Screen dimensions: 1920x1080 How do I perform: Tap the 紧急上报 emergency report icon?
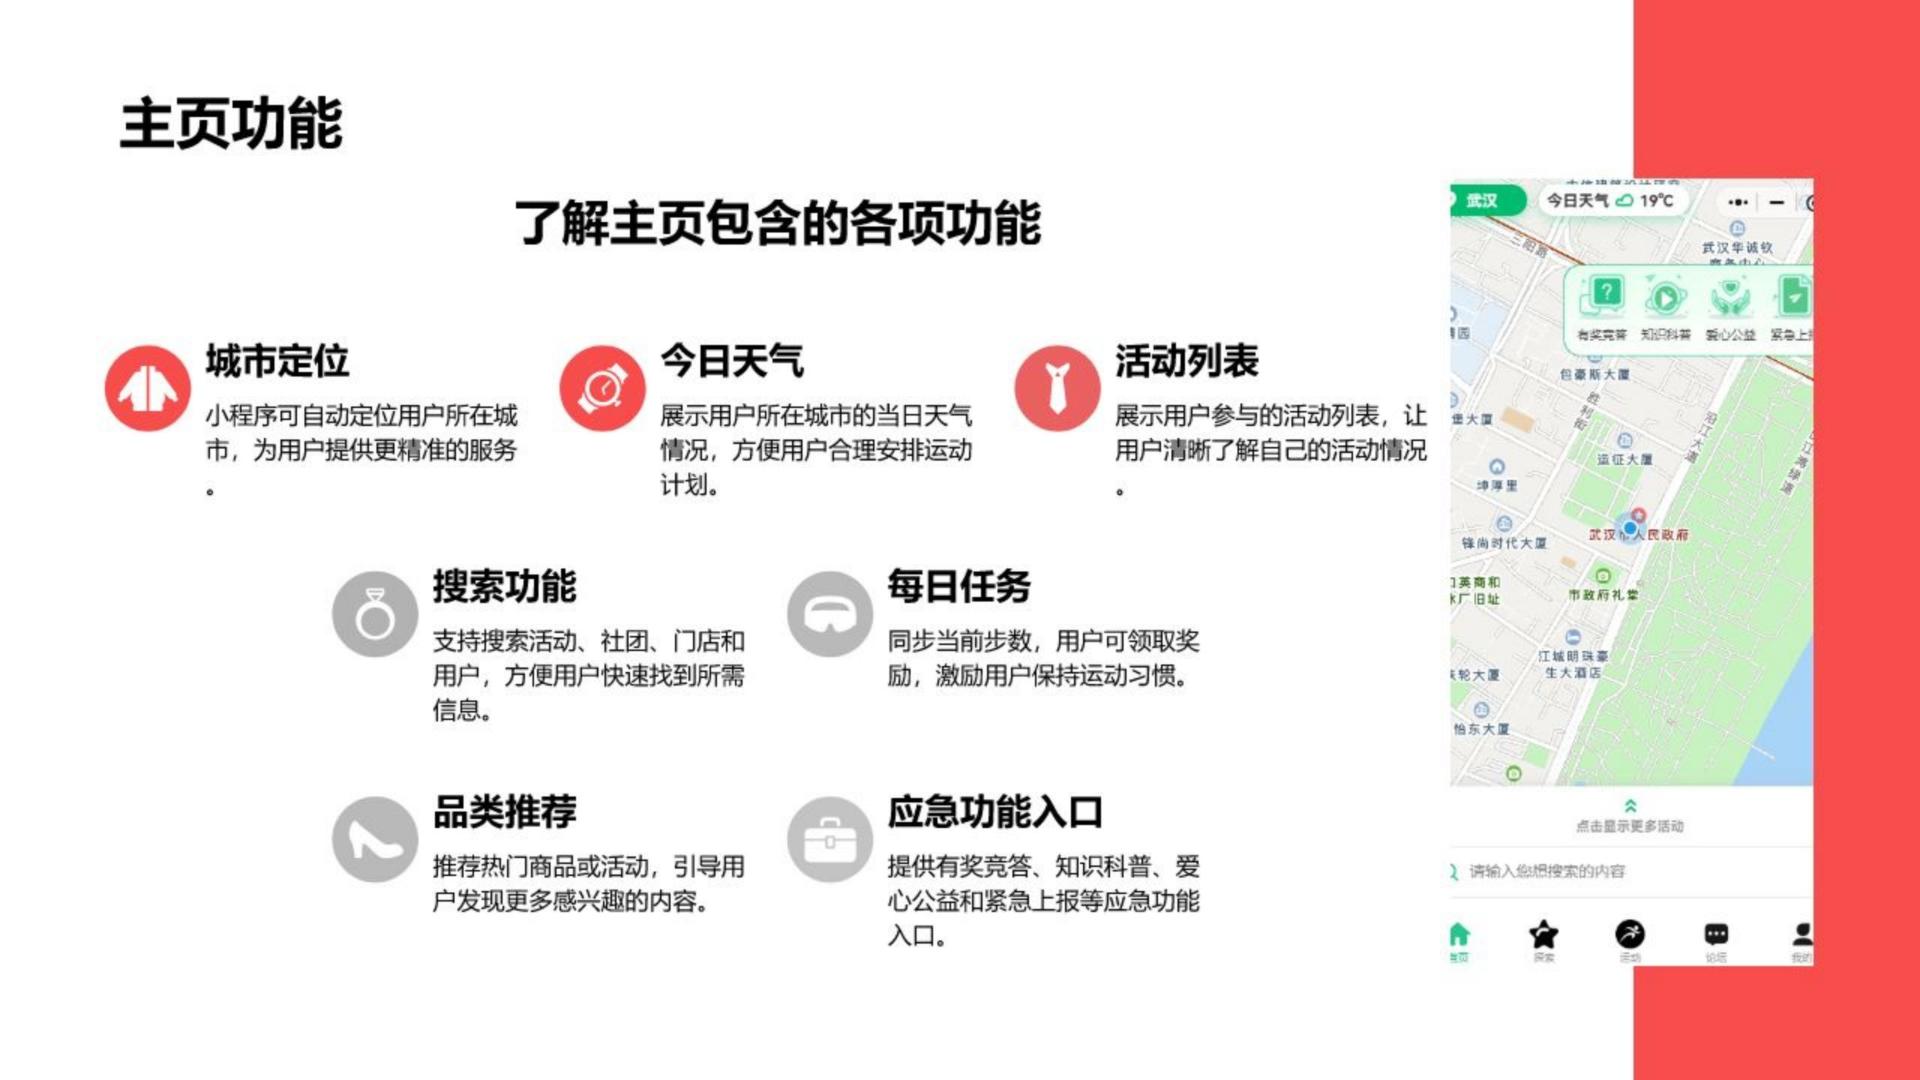click(x=1793, y=298)
